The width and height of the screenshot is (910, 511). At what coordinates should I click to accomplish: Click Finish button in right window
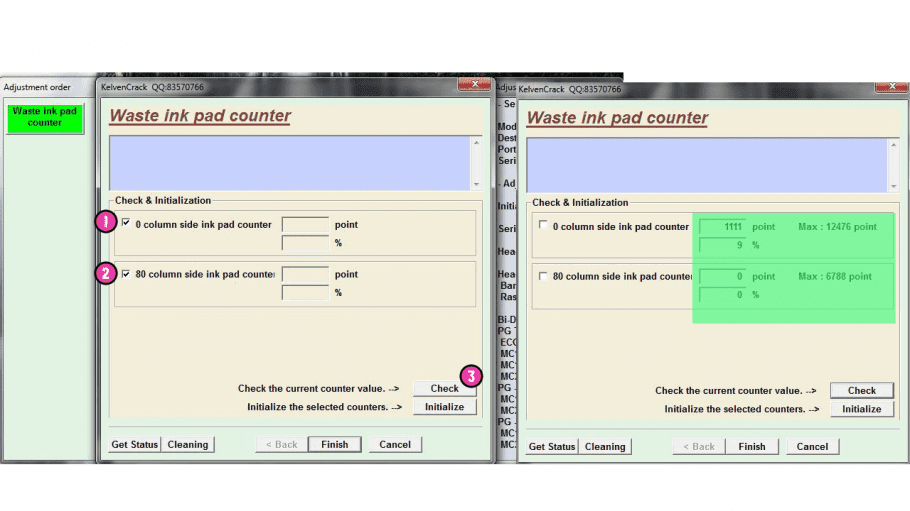[x=752, y=447]
